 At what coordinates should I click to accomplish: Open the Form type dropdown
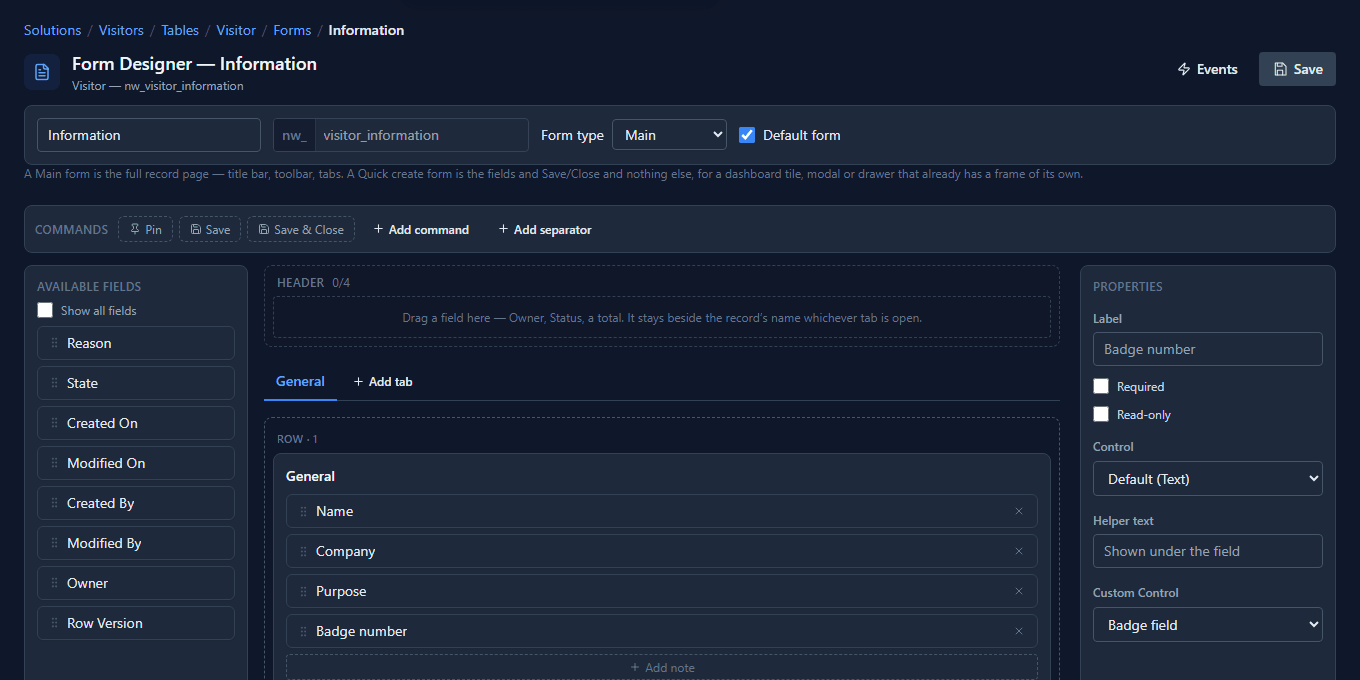click(669, 135)
